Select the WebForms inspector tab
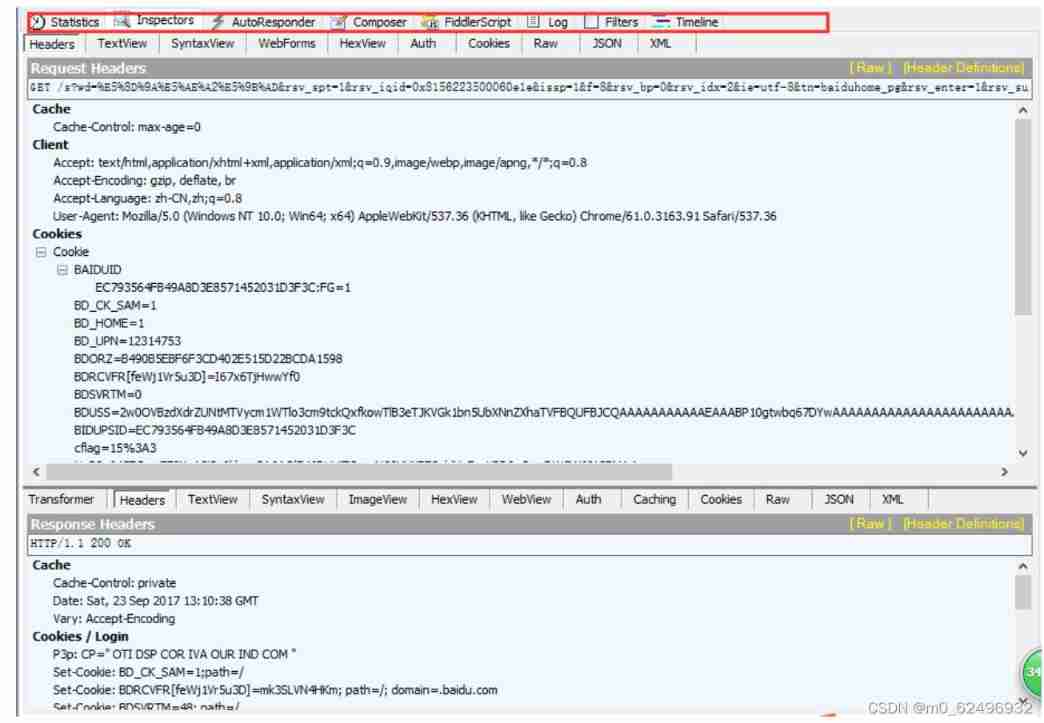This screenshot has width=1044, height=723. [x=287, y=43]
